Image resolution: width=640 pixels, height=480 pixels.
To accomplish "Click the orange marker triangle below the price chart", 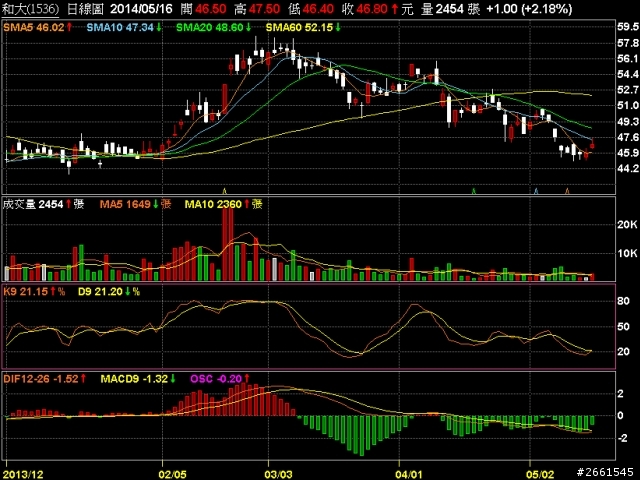I will (567, 191).
